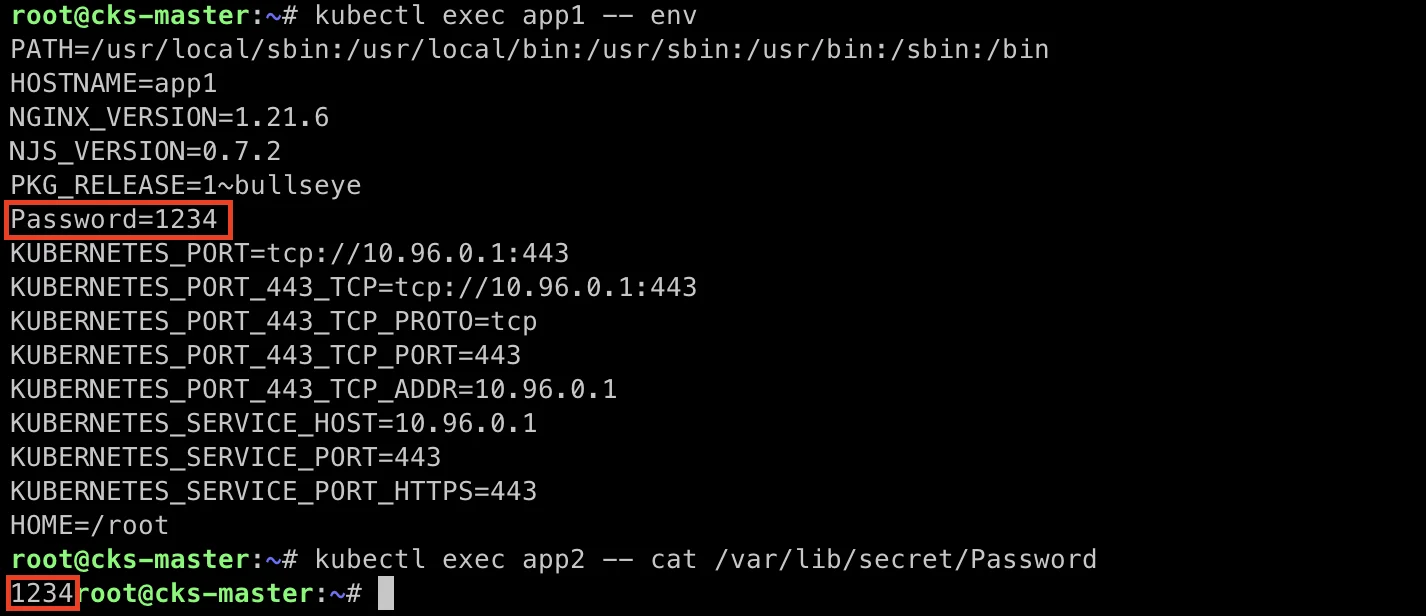Click the KUBERNETES_PORT_443_TCP_ADDR line
The image size is (1426, 616).
tap(313, 389)
